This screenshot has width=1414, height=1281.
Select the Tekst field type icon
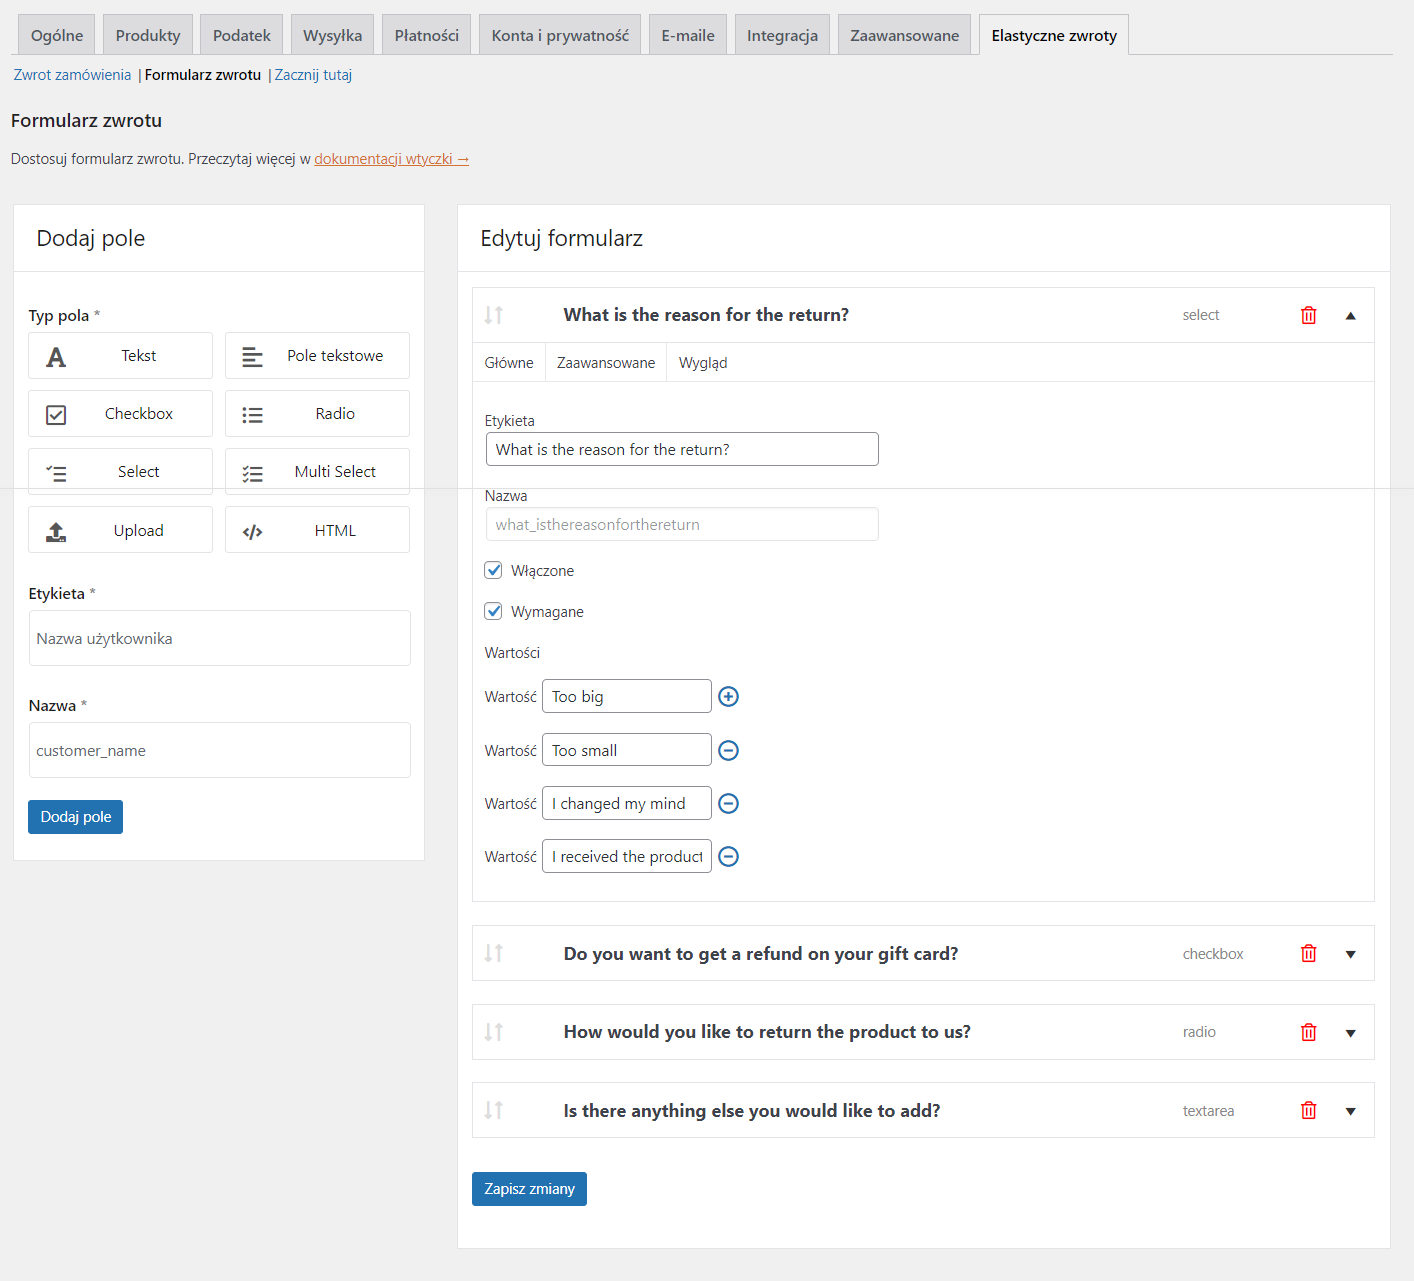click(56, 357)
